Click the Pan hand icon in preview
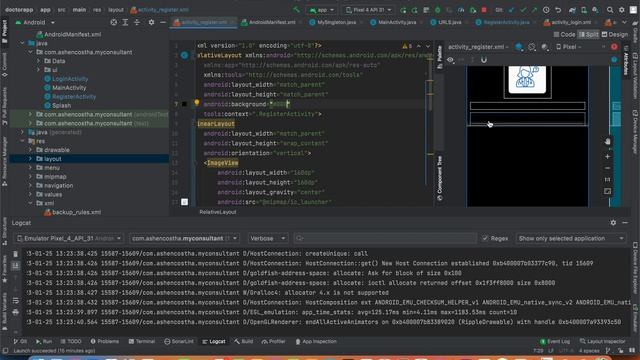The image size is (640, 360). [x=607, y=141]
